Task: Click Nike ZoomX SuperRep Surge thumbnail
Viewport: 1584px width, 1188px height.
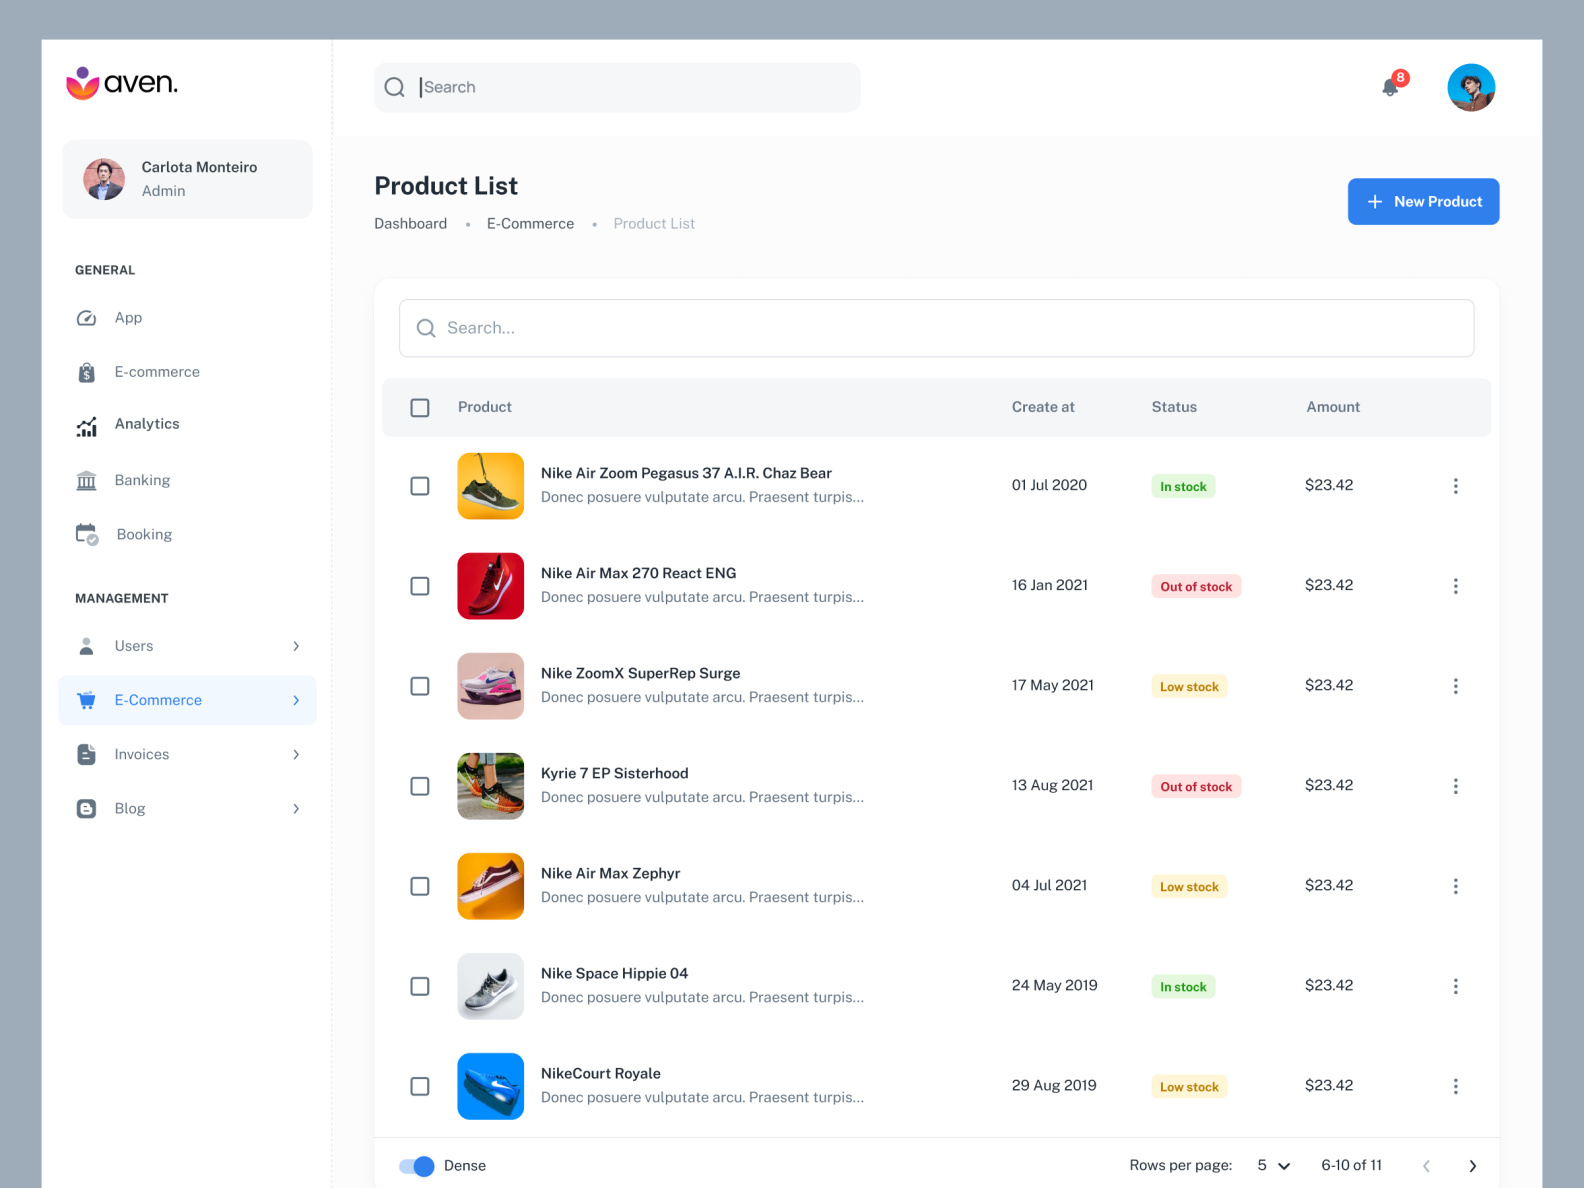Action: click(491, 686)
